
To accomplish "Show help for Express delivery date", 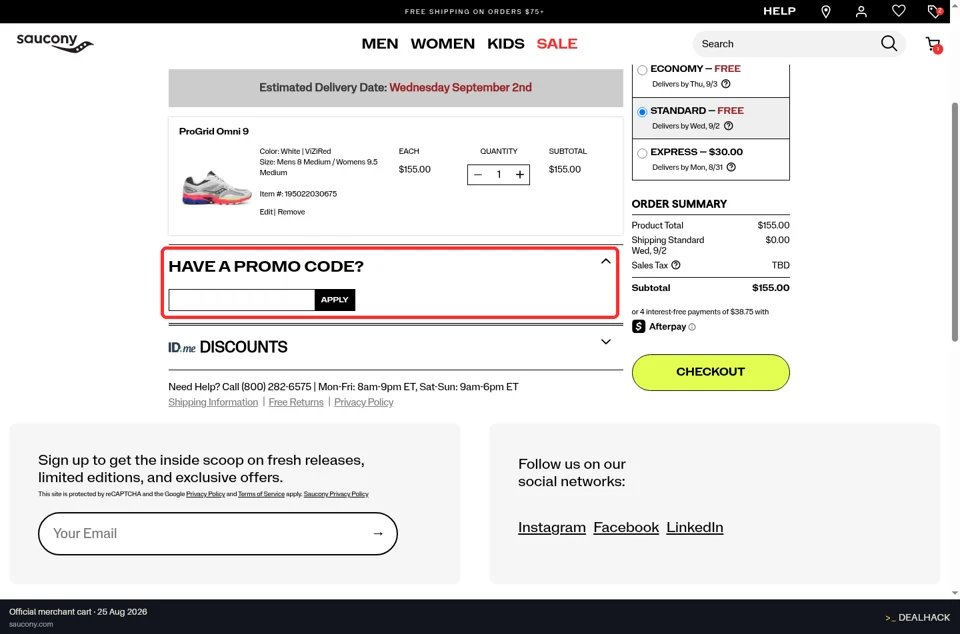I will (x=731, y=167).
